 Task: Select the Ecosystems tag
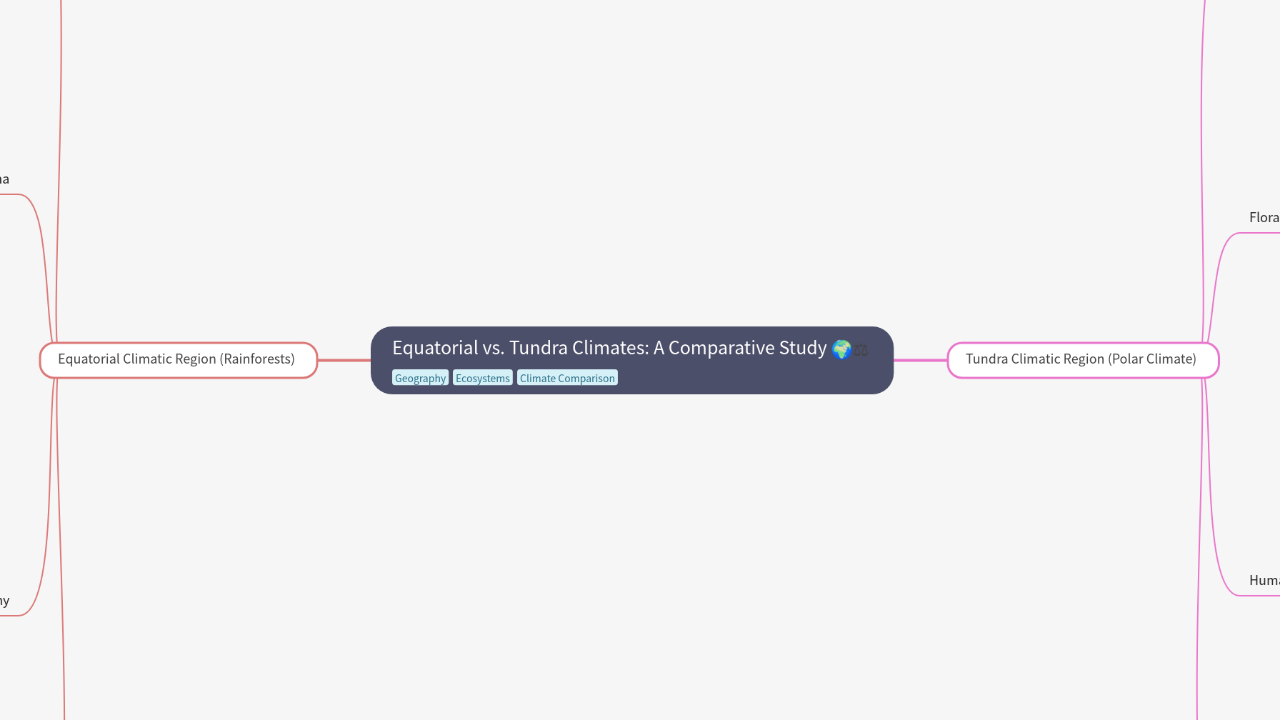point(482,378)
